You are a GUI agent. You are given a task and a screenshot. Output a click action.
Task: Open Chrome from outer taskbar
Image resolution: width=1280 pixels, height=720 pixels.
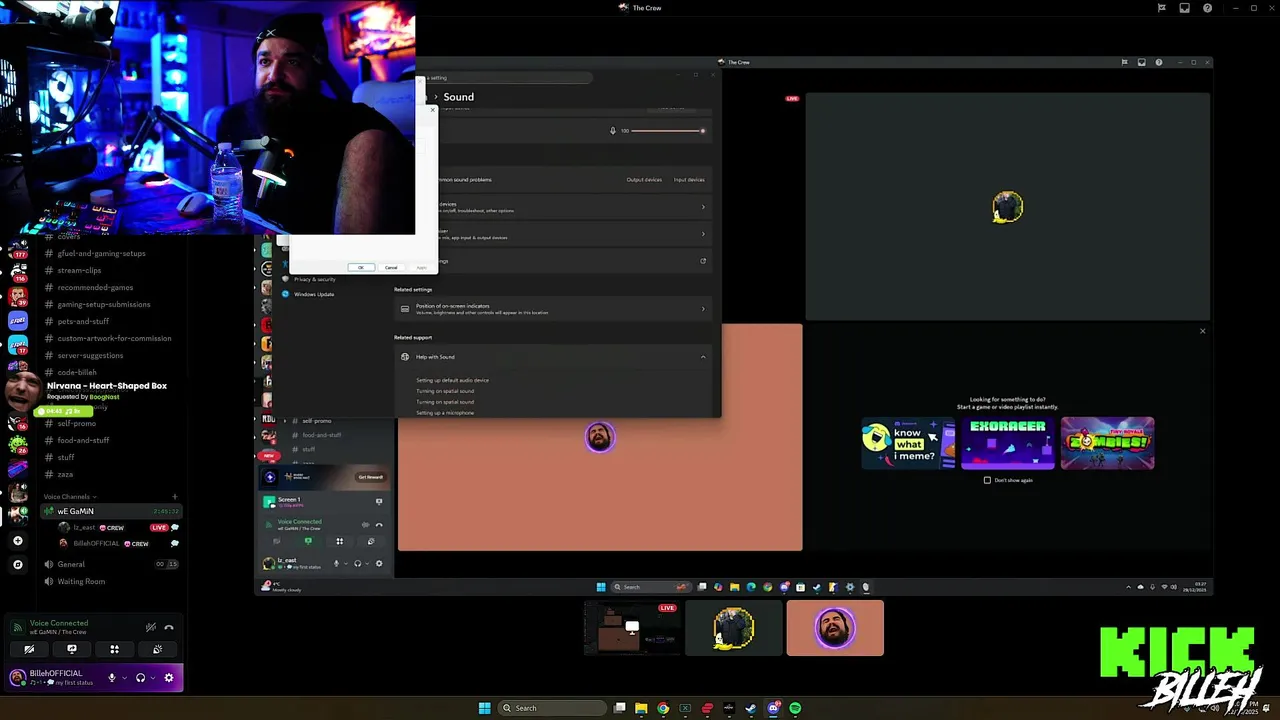tap(663, 708)
